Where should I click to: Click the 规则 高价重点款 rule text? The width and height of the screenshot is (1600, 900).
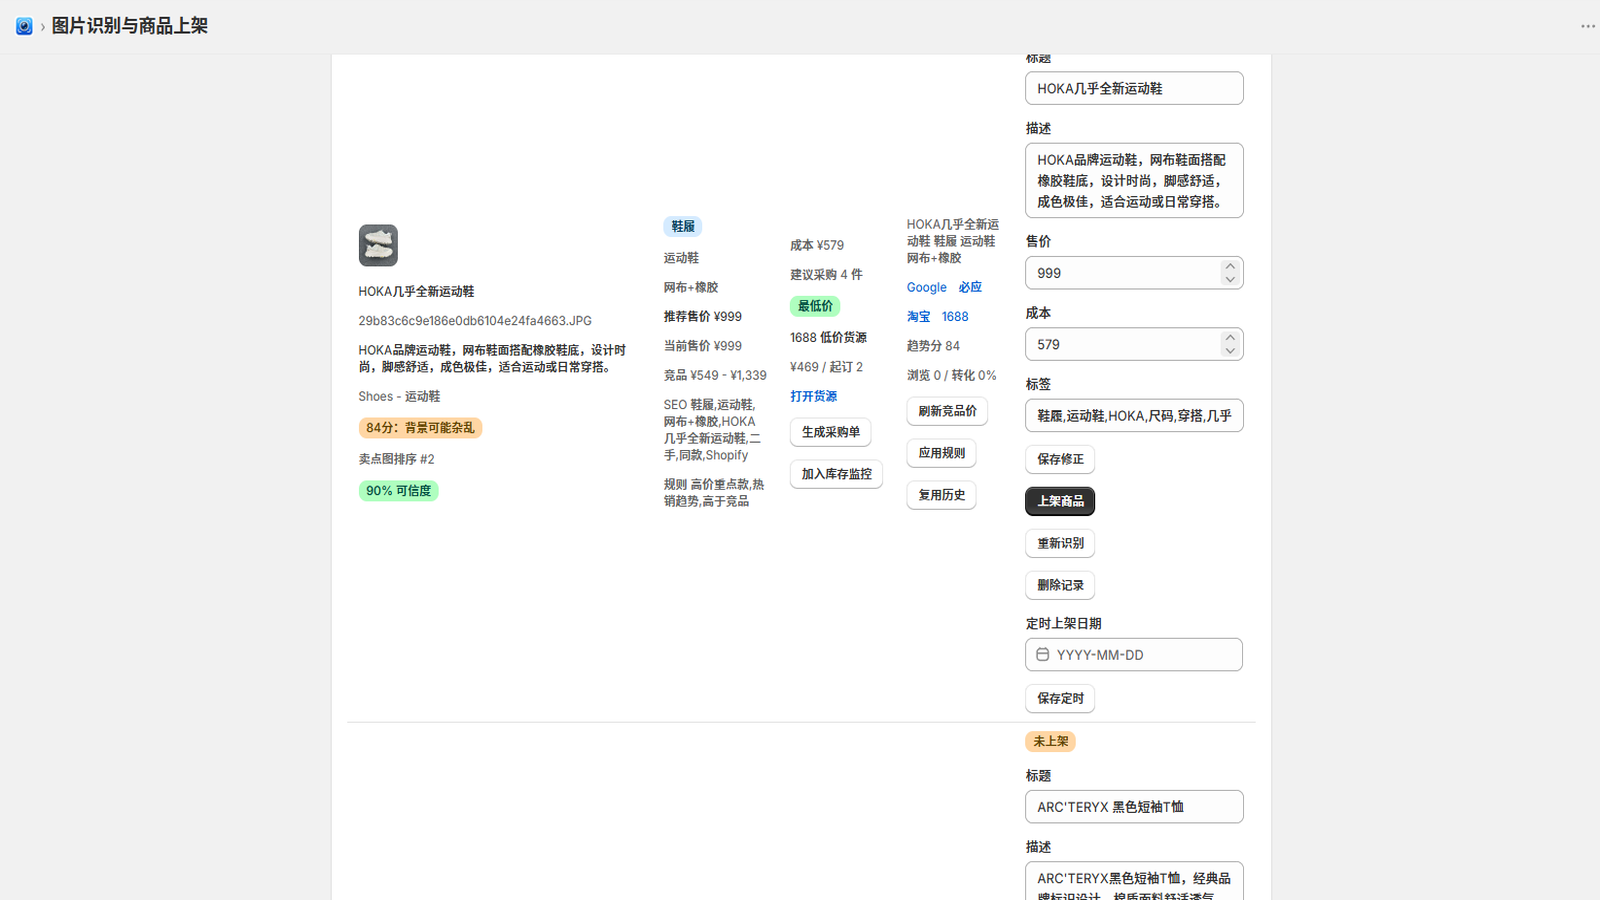coord(713,492)
